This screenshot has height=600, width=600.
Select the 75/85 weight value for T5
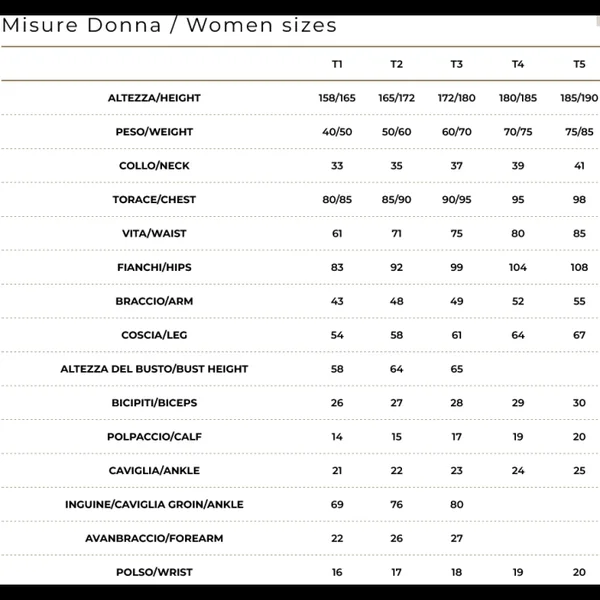pyautogui.click(x=579, y=132)
